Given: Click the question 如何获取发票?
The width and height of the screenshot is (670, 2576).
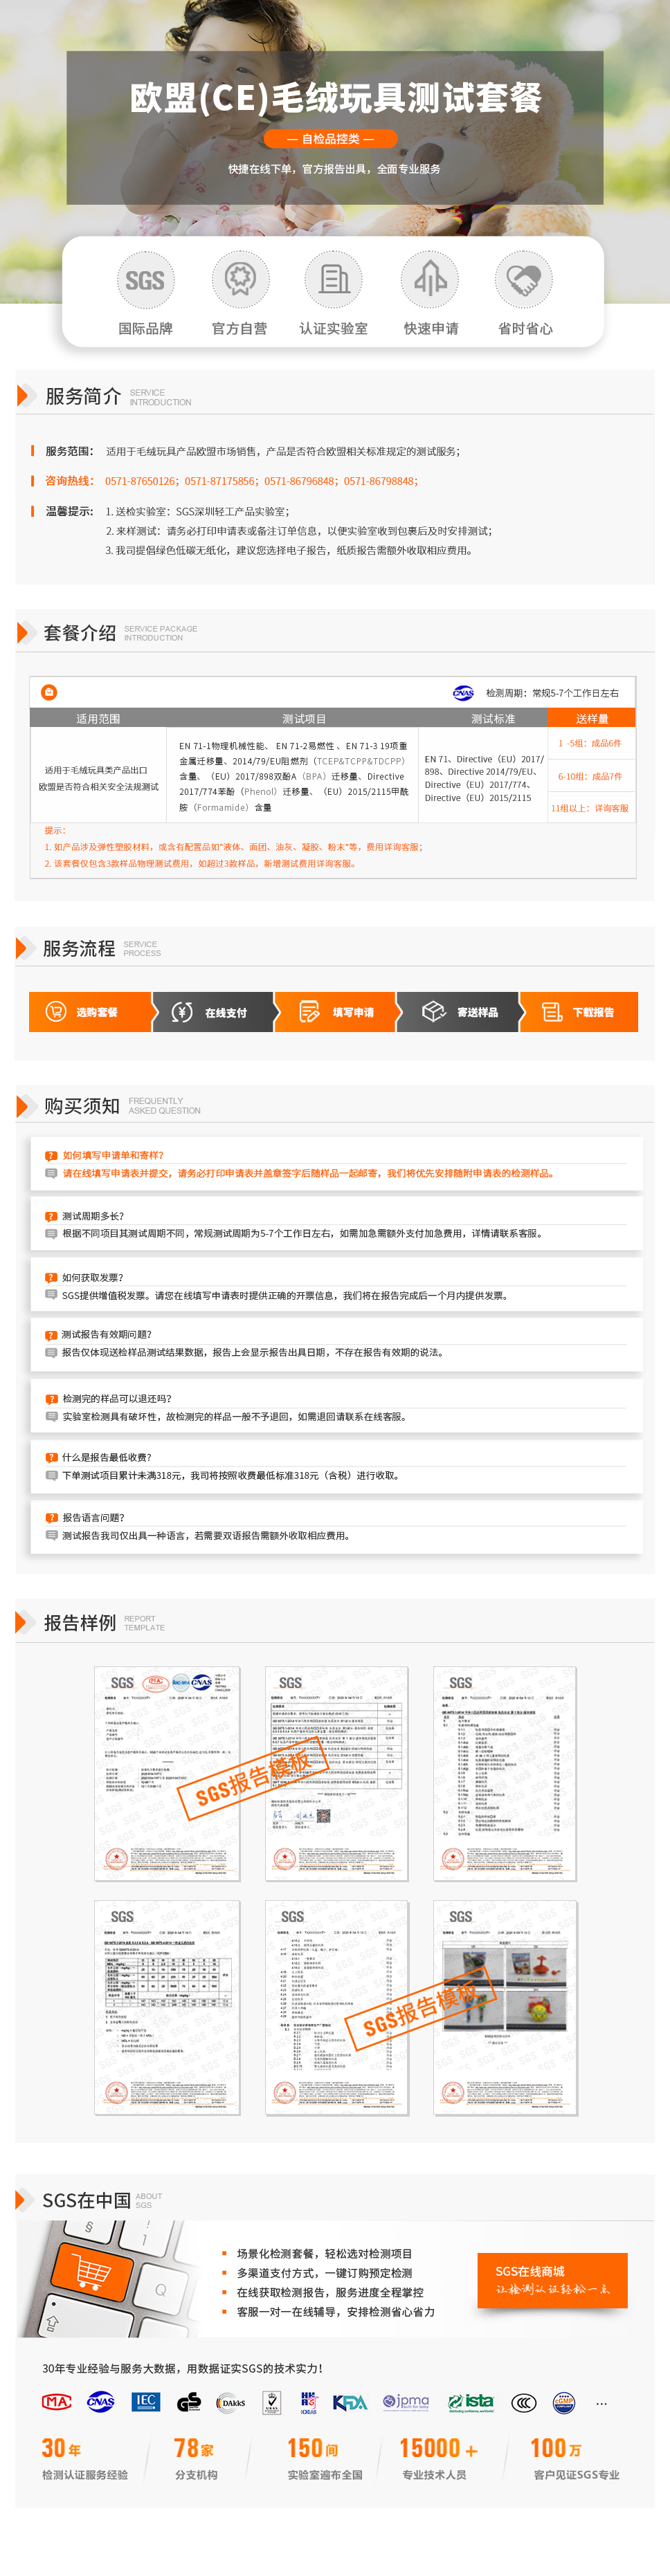Looking at the screenshot, I should (93, 1277).
